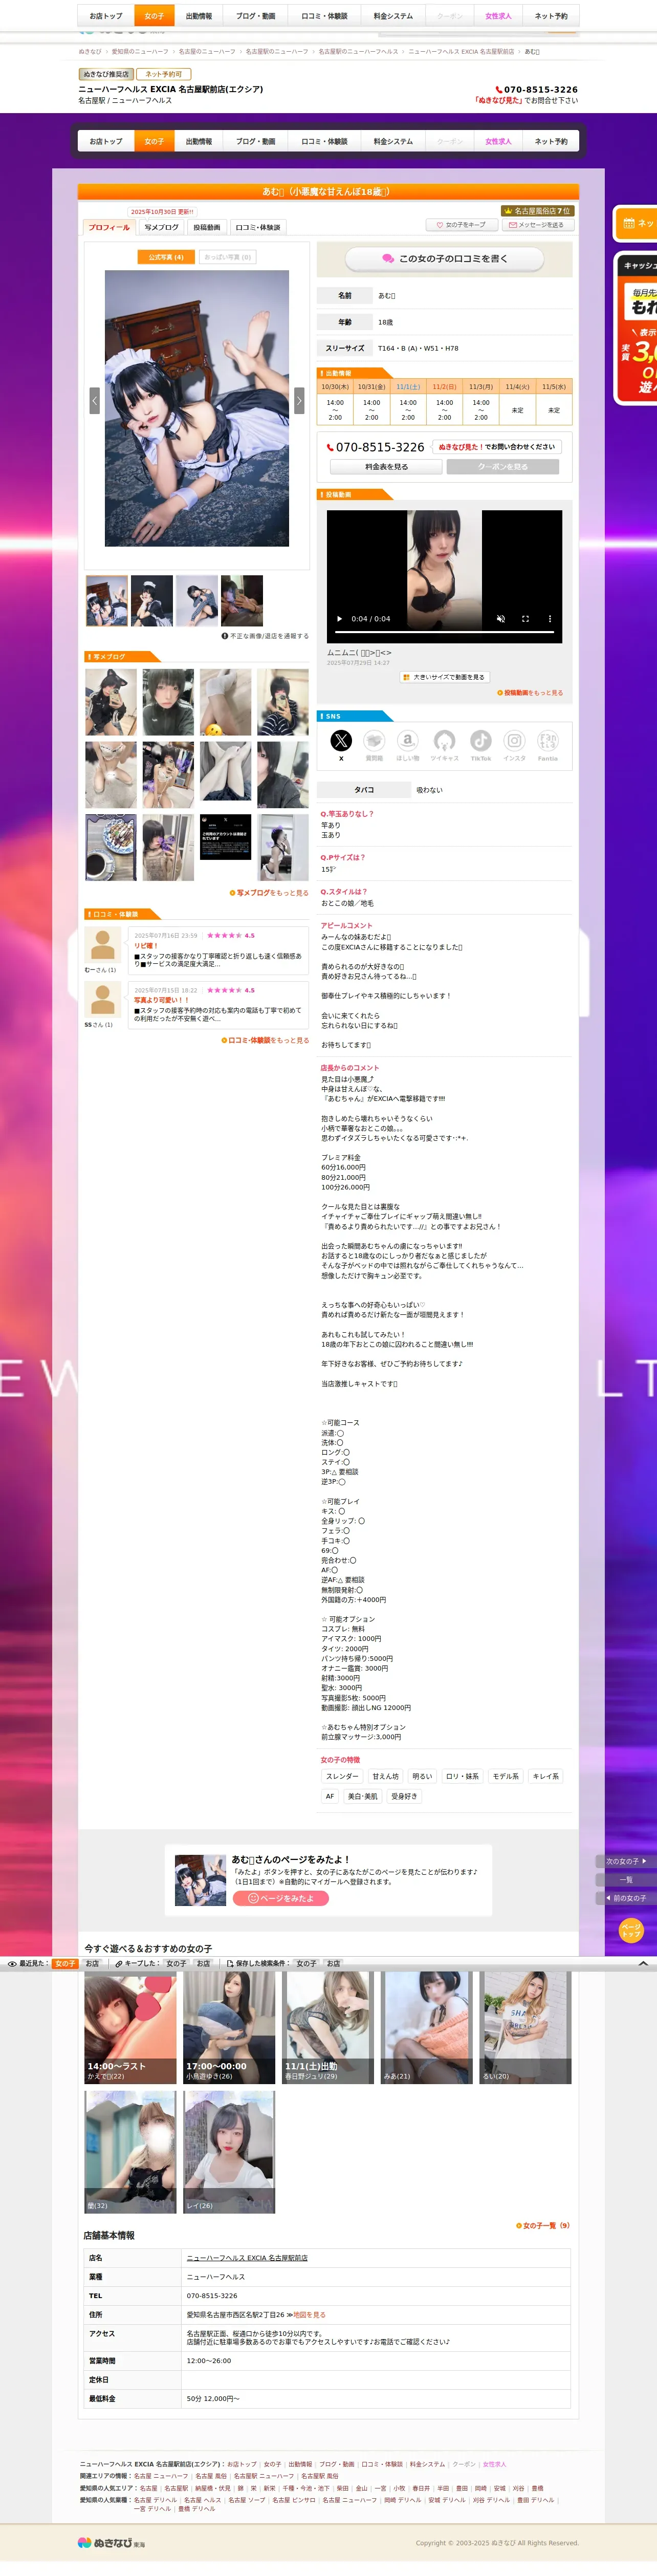Collapse the recently viewed bar chevron
Screen dimensions: 657x2576
click(x=642, y=1963)
